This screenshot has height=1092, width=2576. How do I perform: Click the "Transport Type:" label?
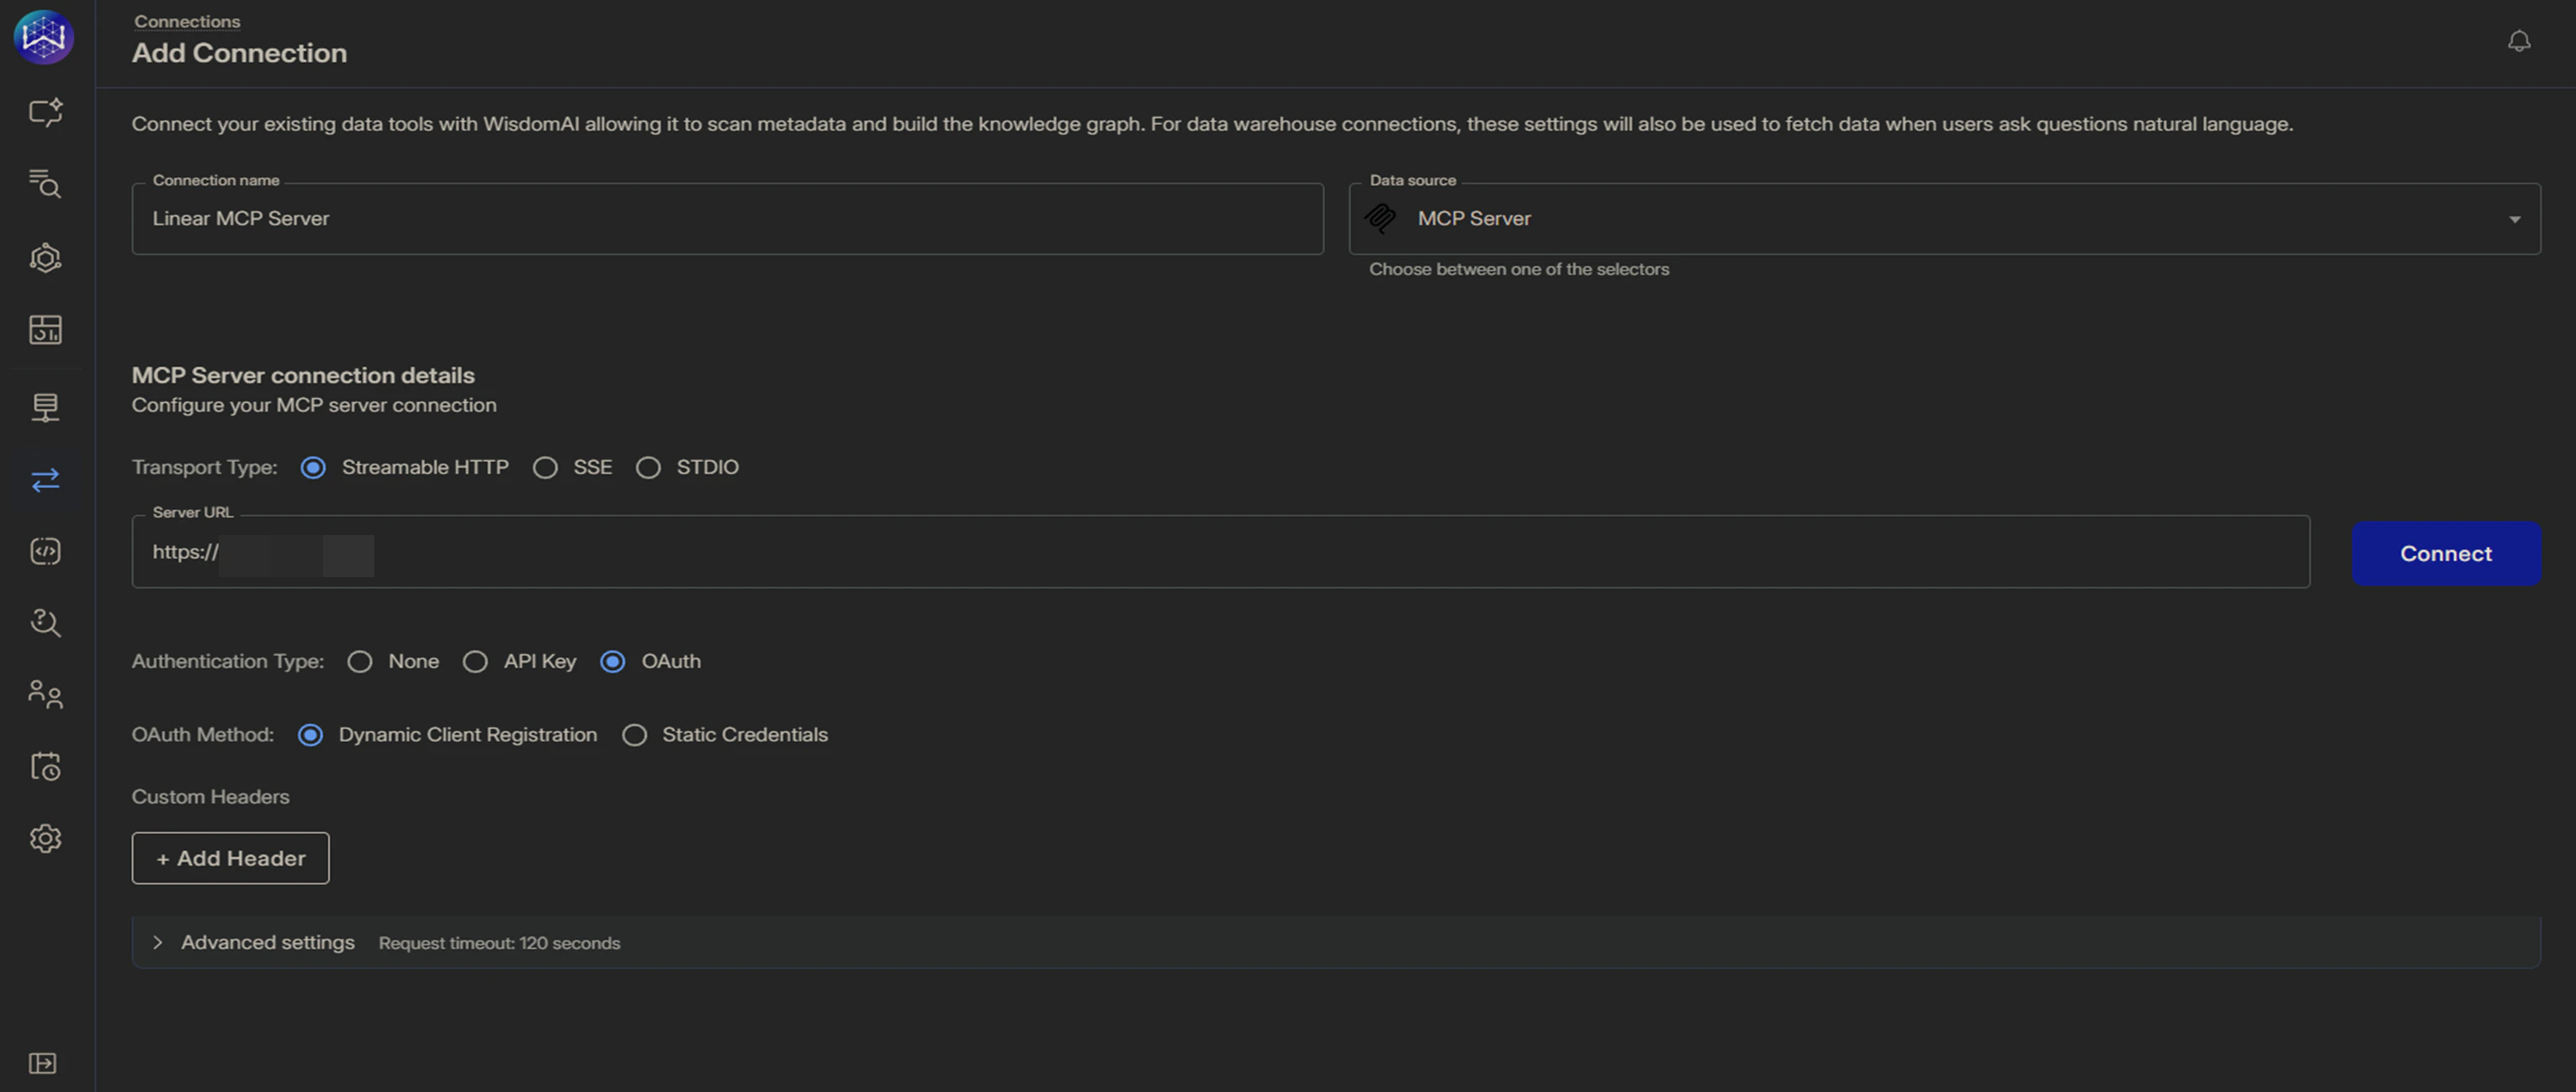(204, 467)
